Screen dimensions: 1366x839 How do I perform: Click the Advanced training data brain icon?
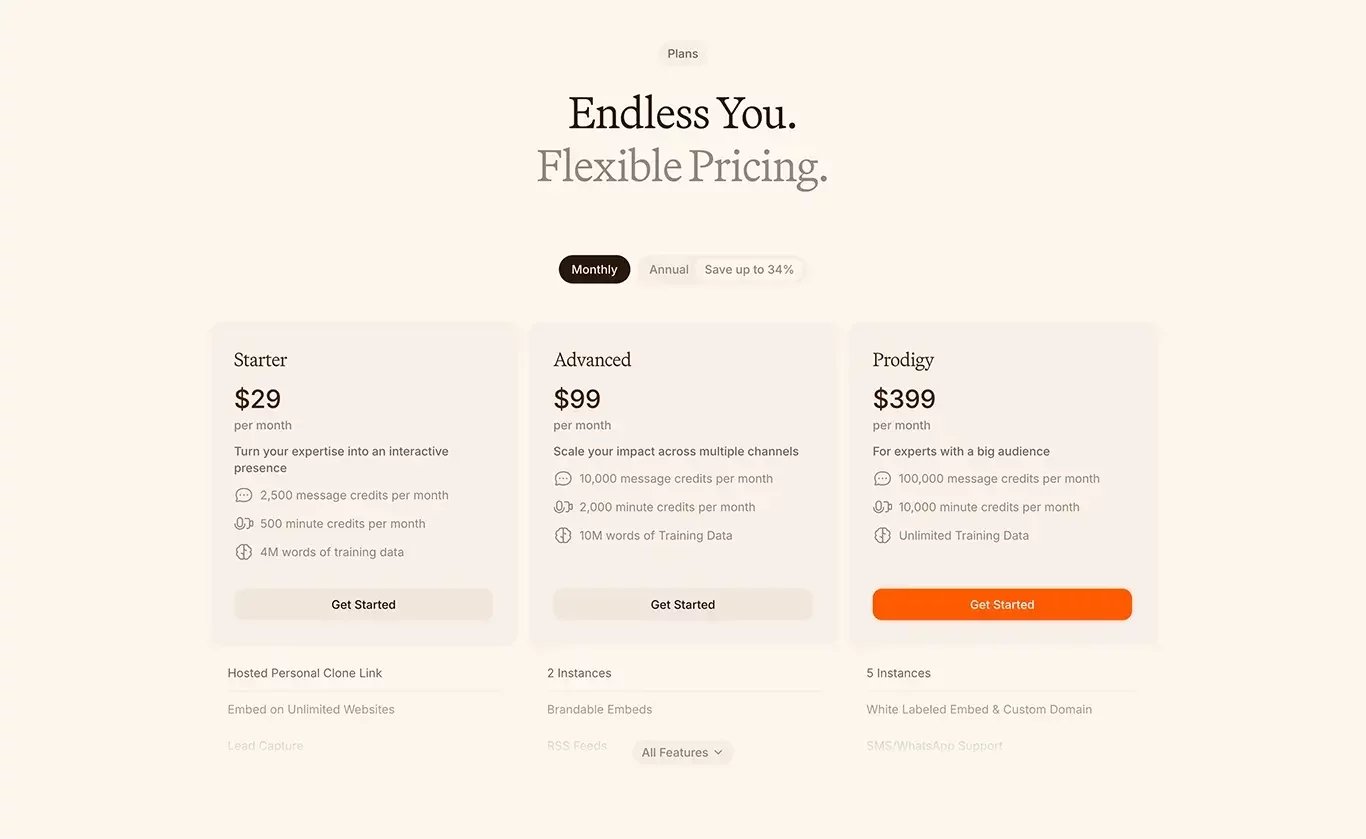pos(563,535)
